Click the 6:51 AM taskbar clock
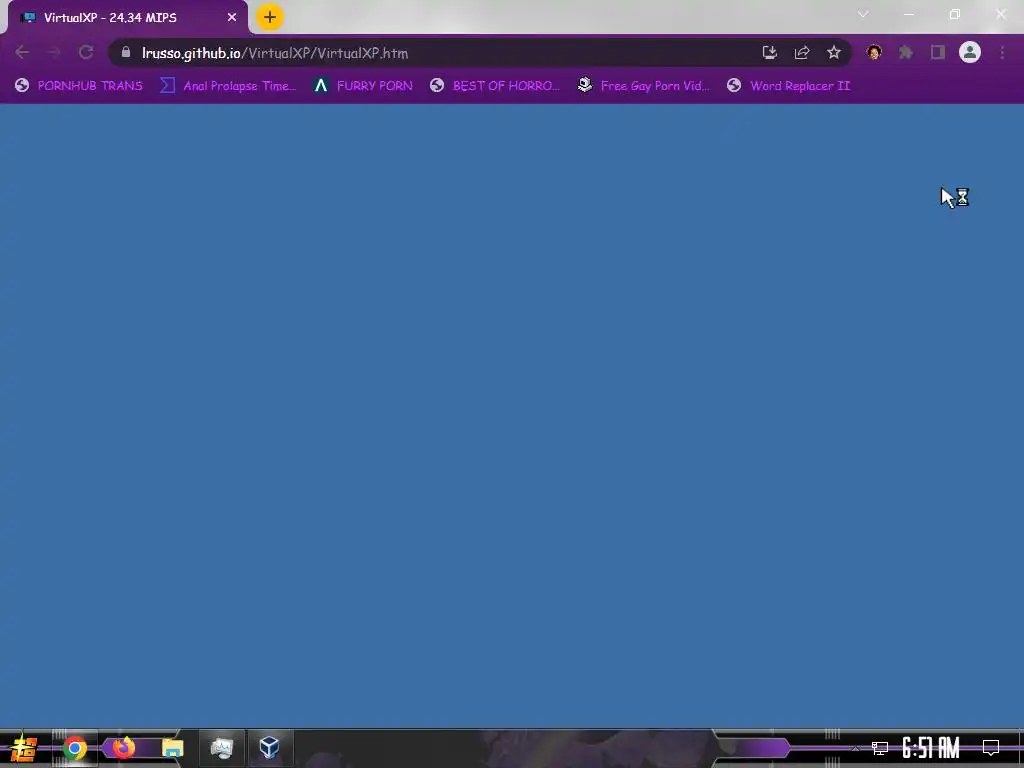 click(931, 748)
